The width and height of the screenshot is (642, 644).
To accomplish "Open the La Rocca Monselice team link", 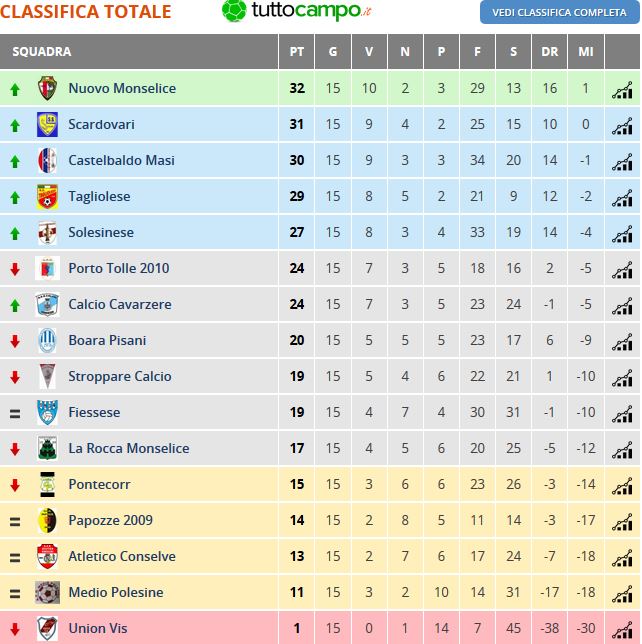I will 129,448.
